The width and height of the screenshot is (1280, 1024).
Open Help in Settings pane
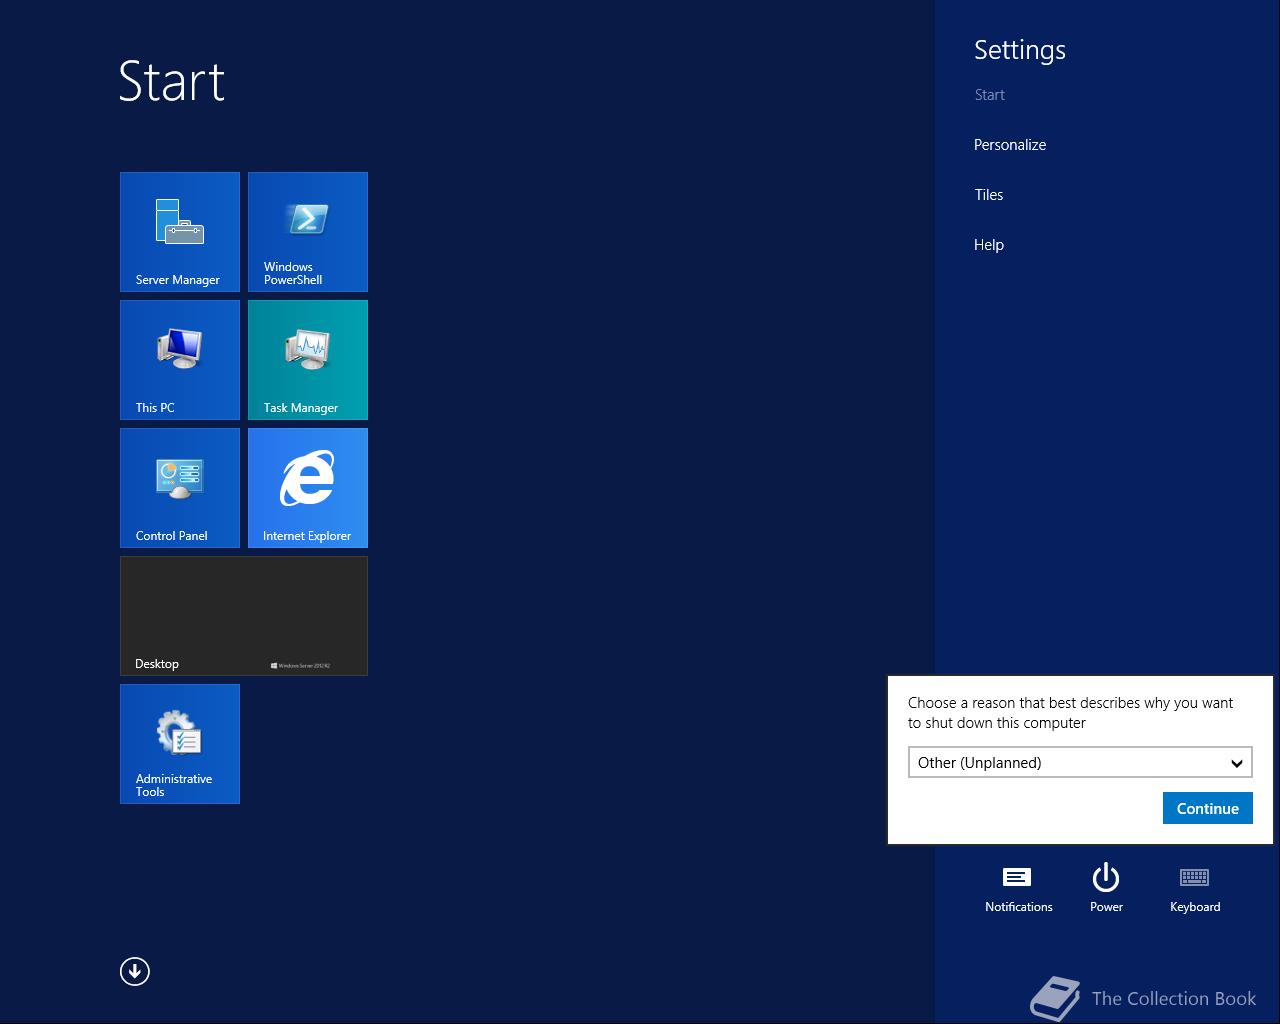point(989,245)
